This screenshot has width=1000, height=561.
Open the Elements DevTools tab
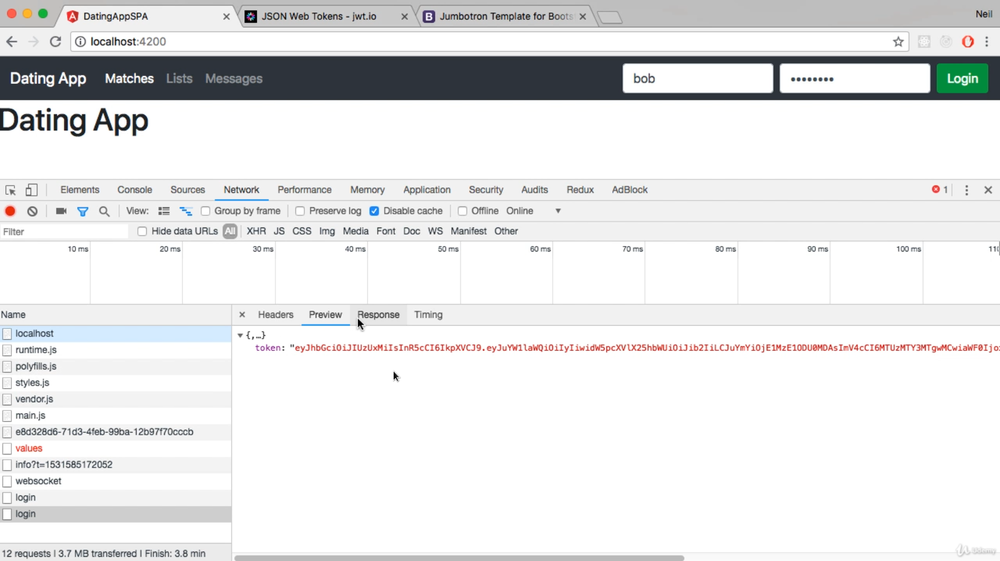click(x=80, y=190)
